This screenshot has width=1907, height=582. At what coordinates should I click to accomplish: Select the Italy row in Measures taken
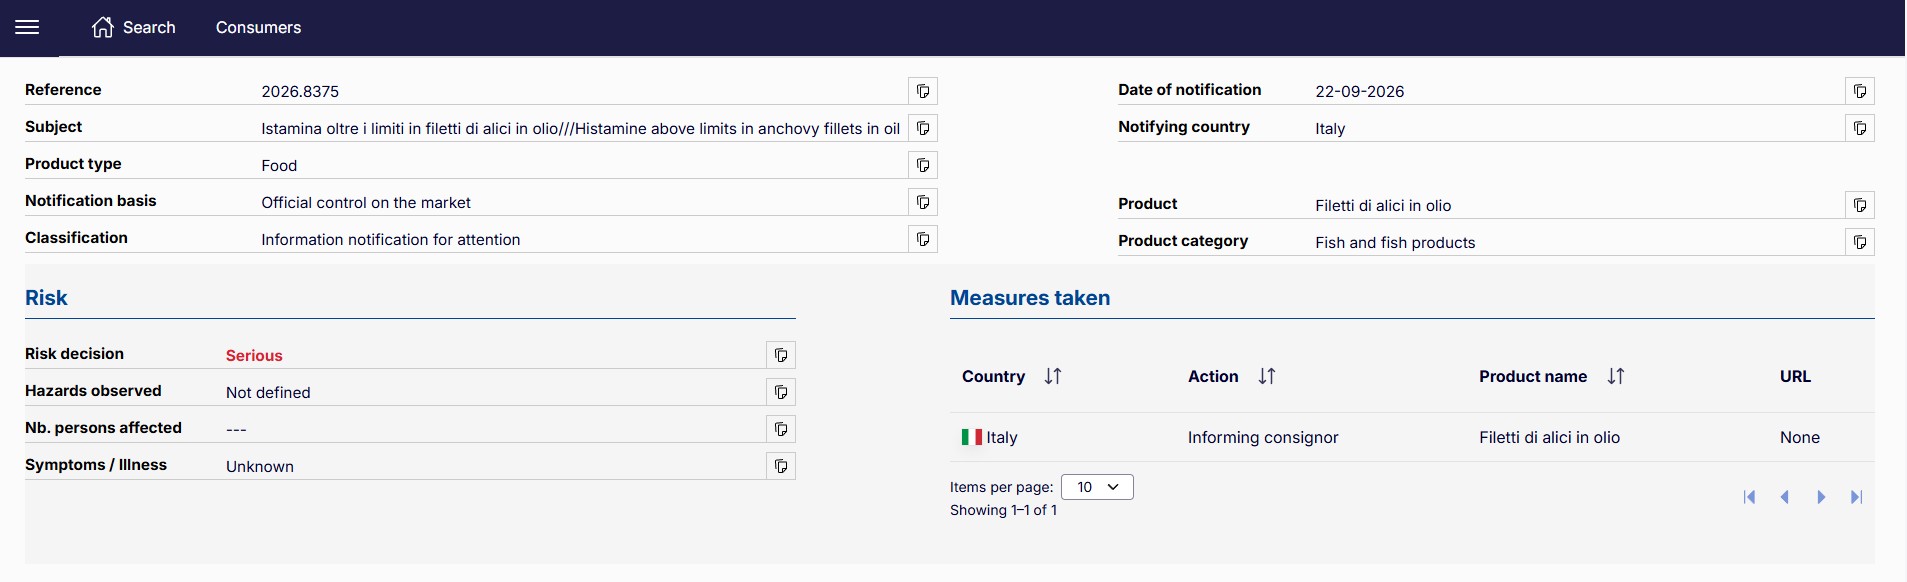coord(1412,437)
